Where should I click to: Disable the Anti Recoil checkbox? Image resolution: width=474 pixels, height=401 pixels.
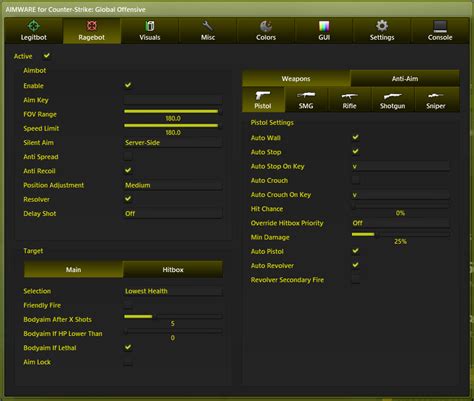coord(128,171)
